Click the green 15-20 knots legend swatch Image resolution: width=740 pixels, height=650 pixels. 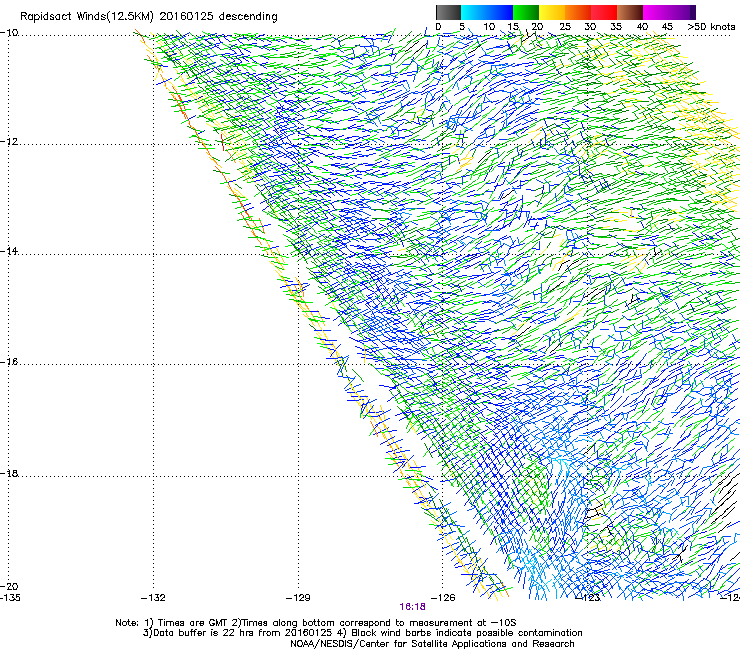click(526, 12)
